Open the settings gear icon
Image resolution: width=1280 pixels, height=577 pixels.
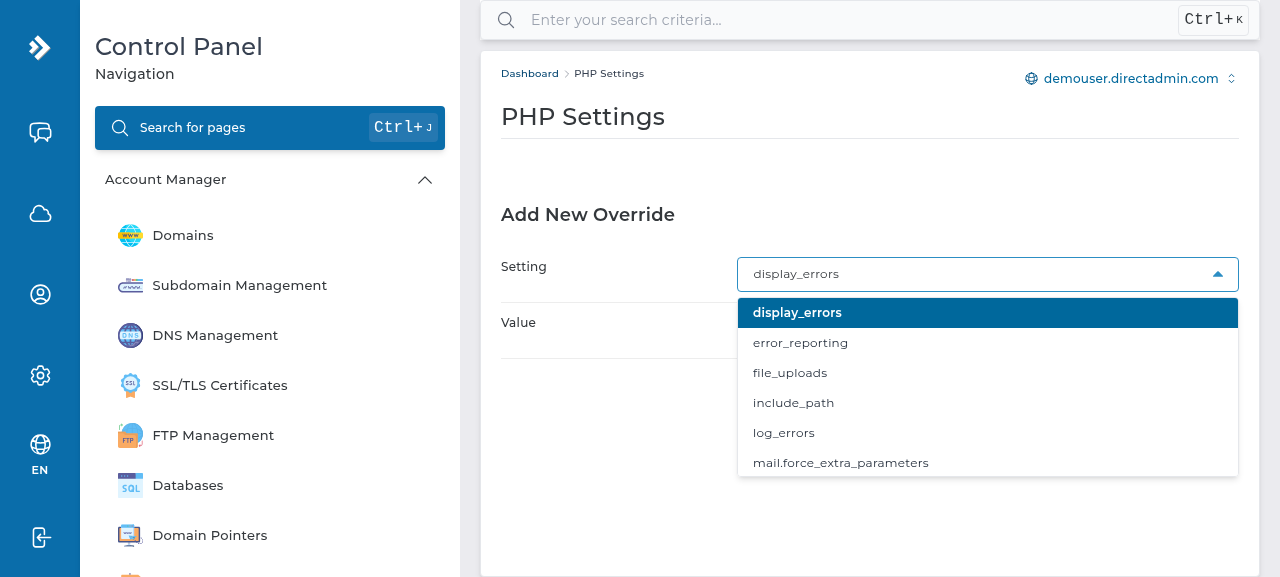40,375
